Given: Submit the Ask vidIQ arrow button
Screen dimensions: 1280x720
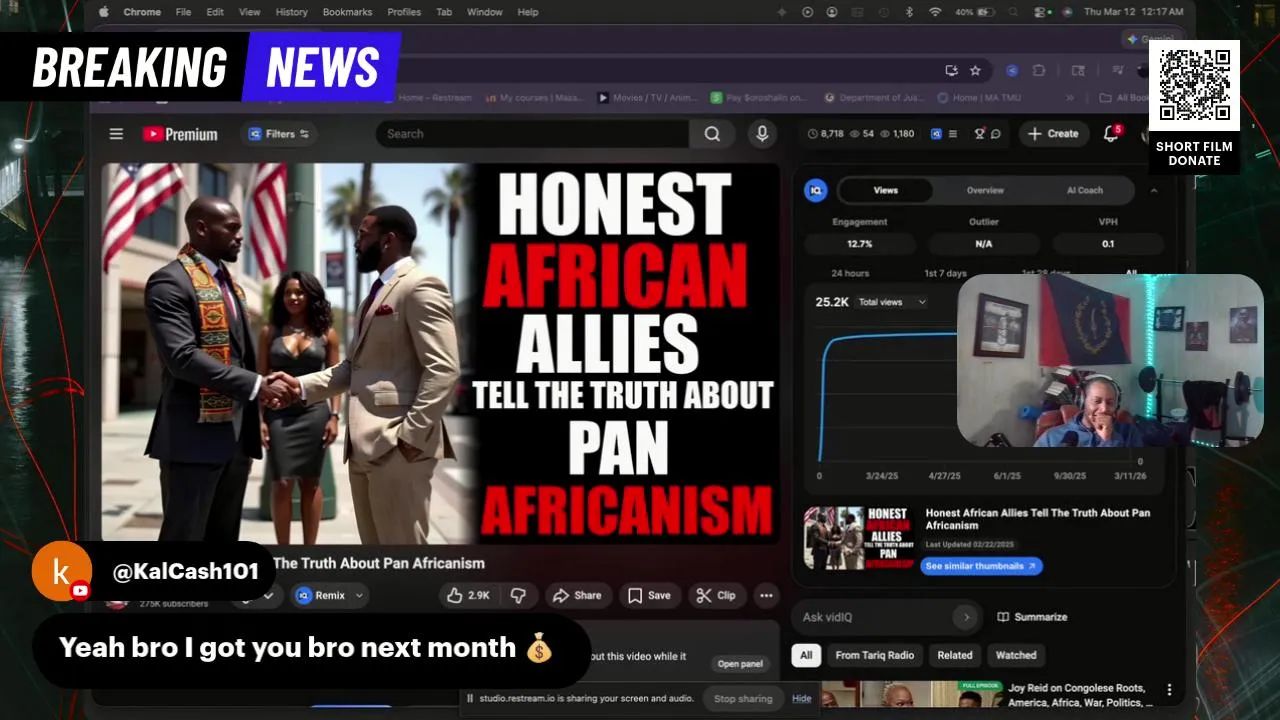Looking at the screenshot, I should 966,617.
